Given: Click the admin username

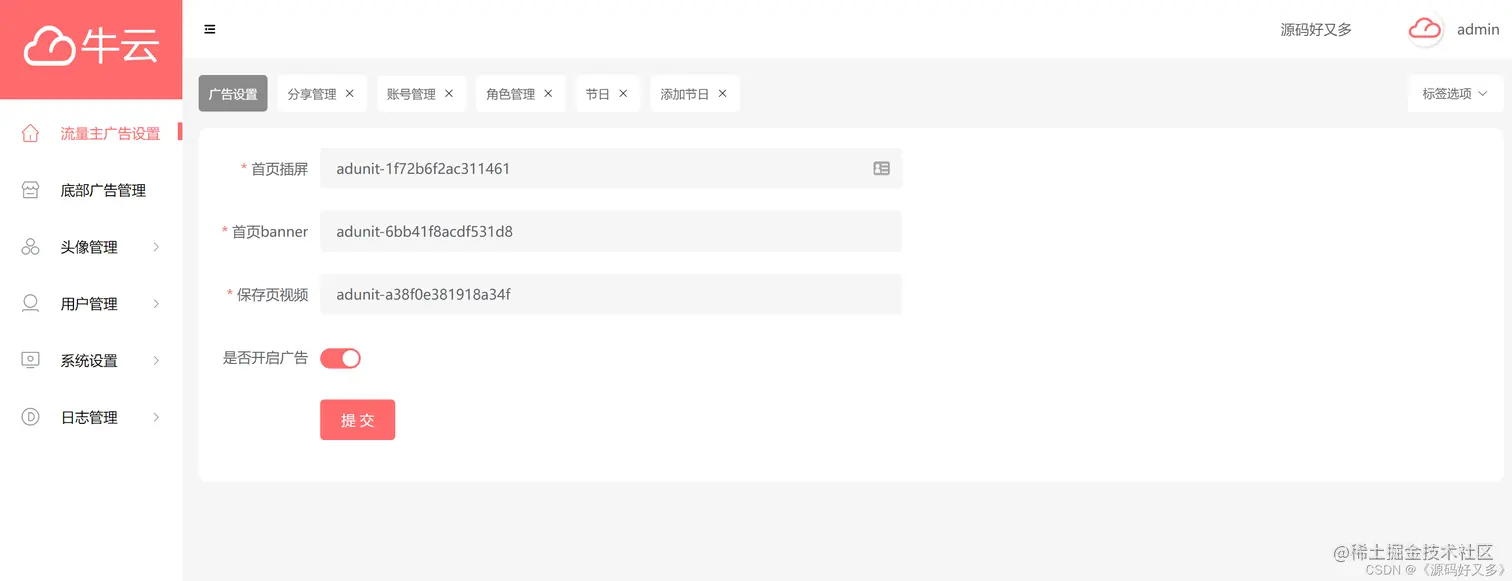Looking at the screenshot, I should point(1478,29).
